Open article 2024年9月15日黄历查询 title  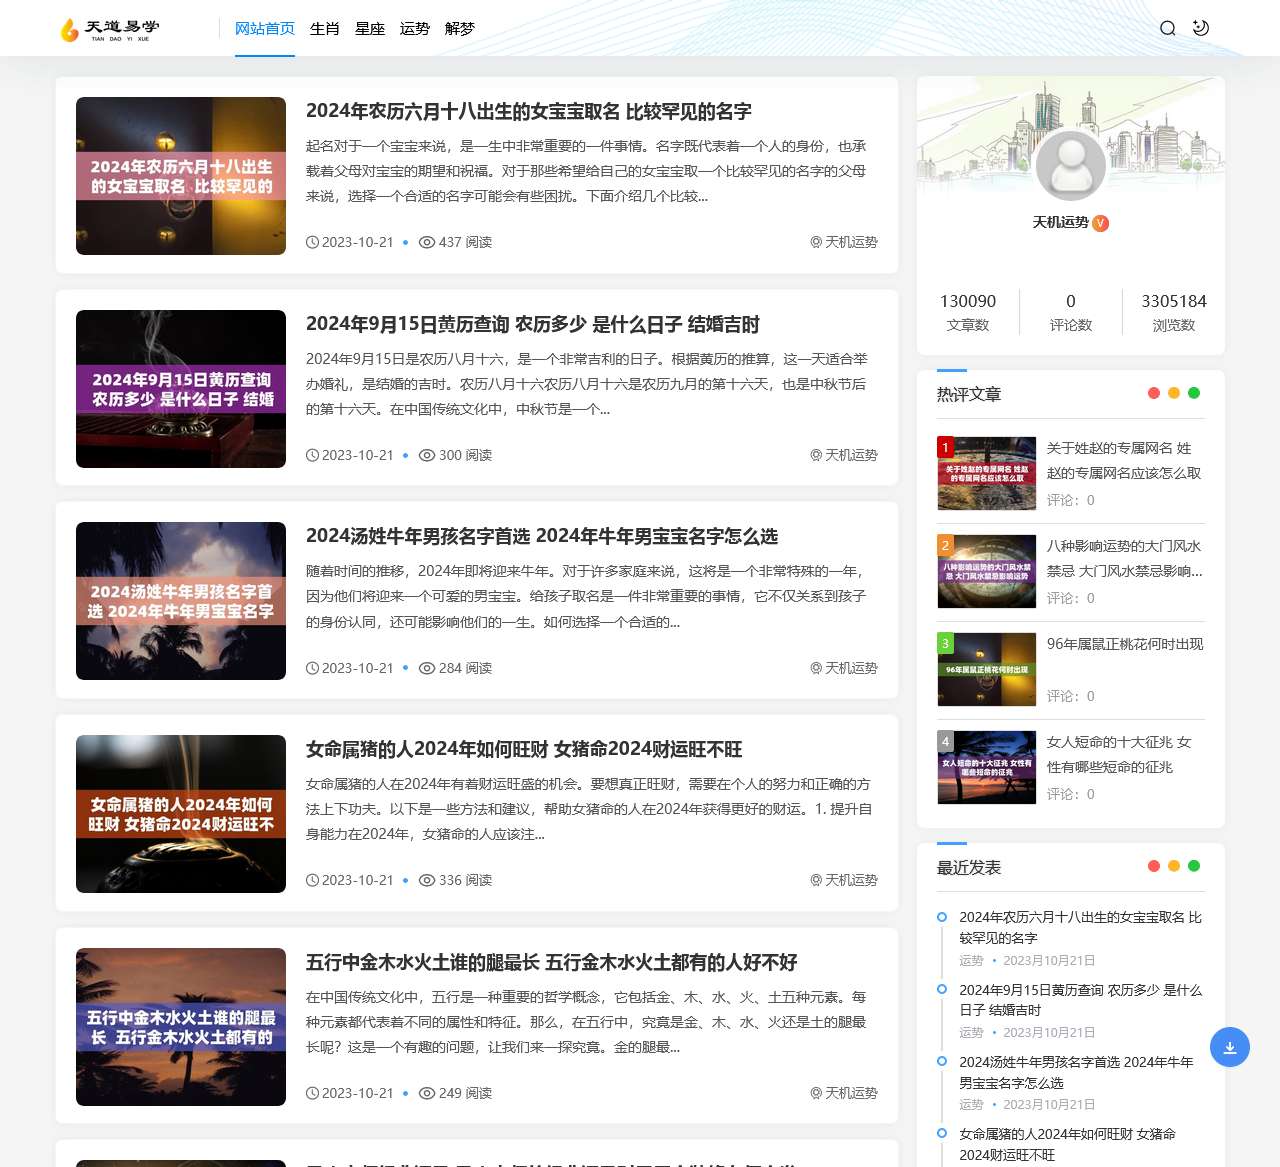pyautogui.click(x=532, y=324)
